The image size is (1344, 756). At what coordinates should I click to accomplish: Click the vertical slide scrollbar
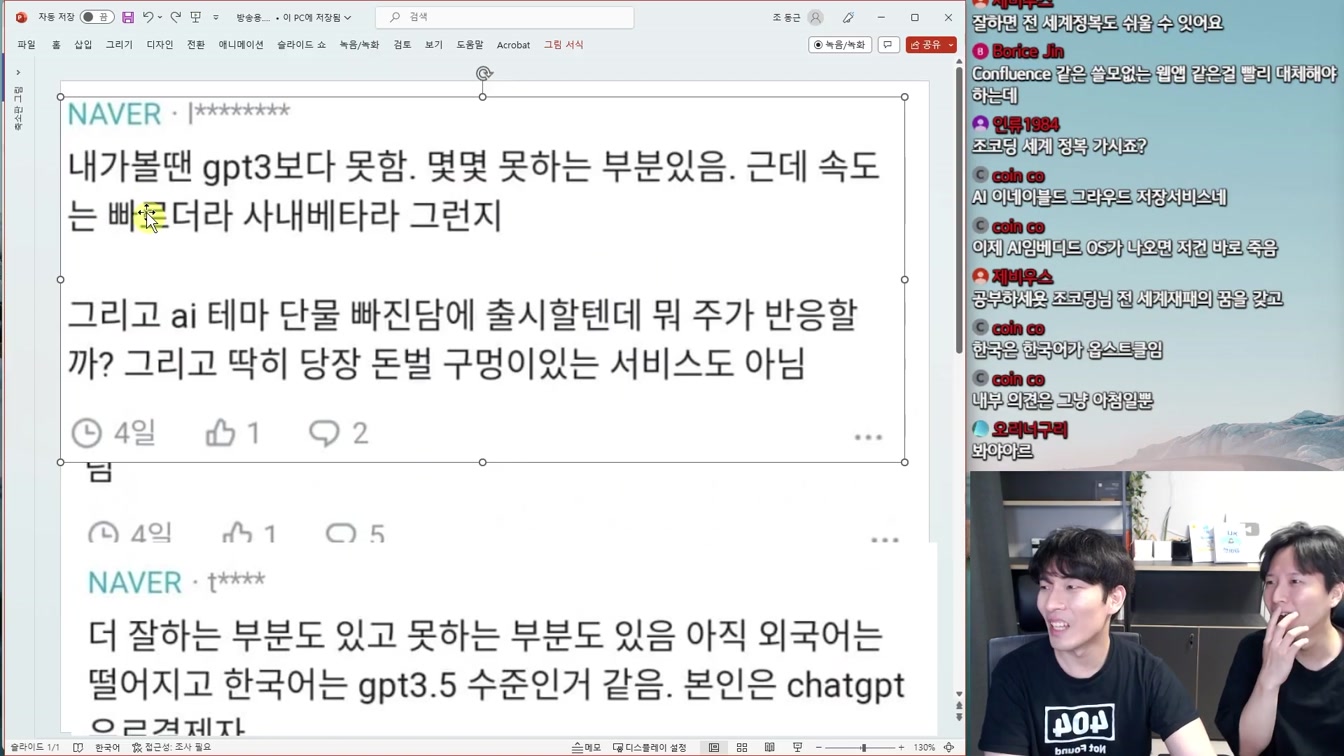point(959,210)
